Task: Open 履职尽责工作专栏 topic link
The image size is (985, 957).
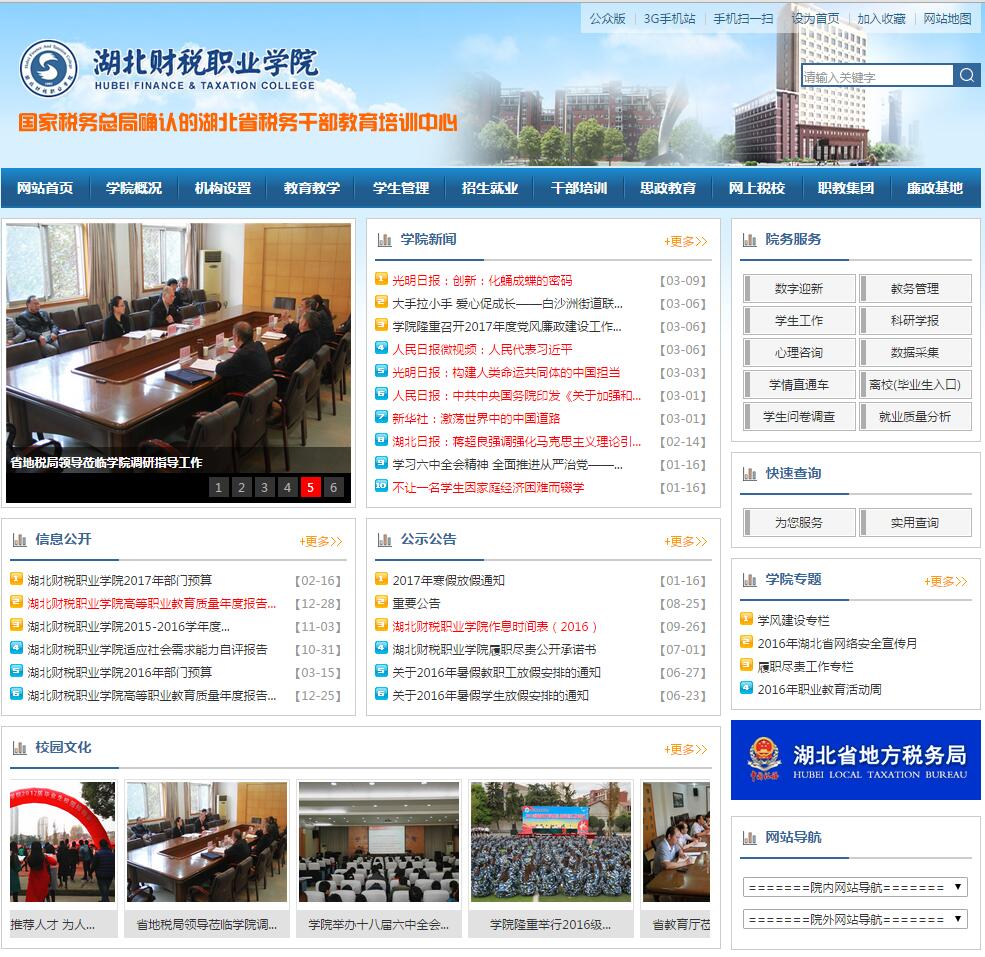Action: coord(805,667)
